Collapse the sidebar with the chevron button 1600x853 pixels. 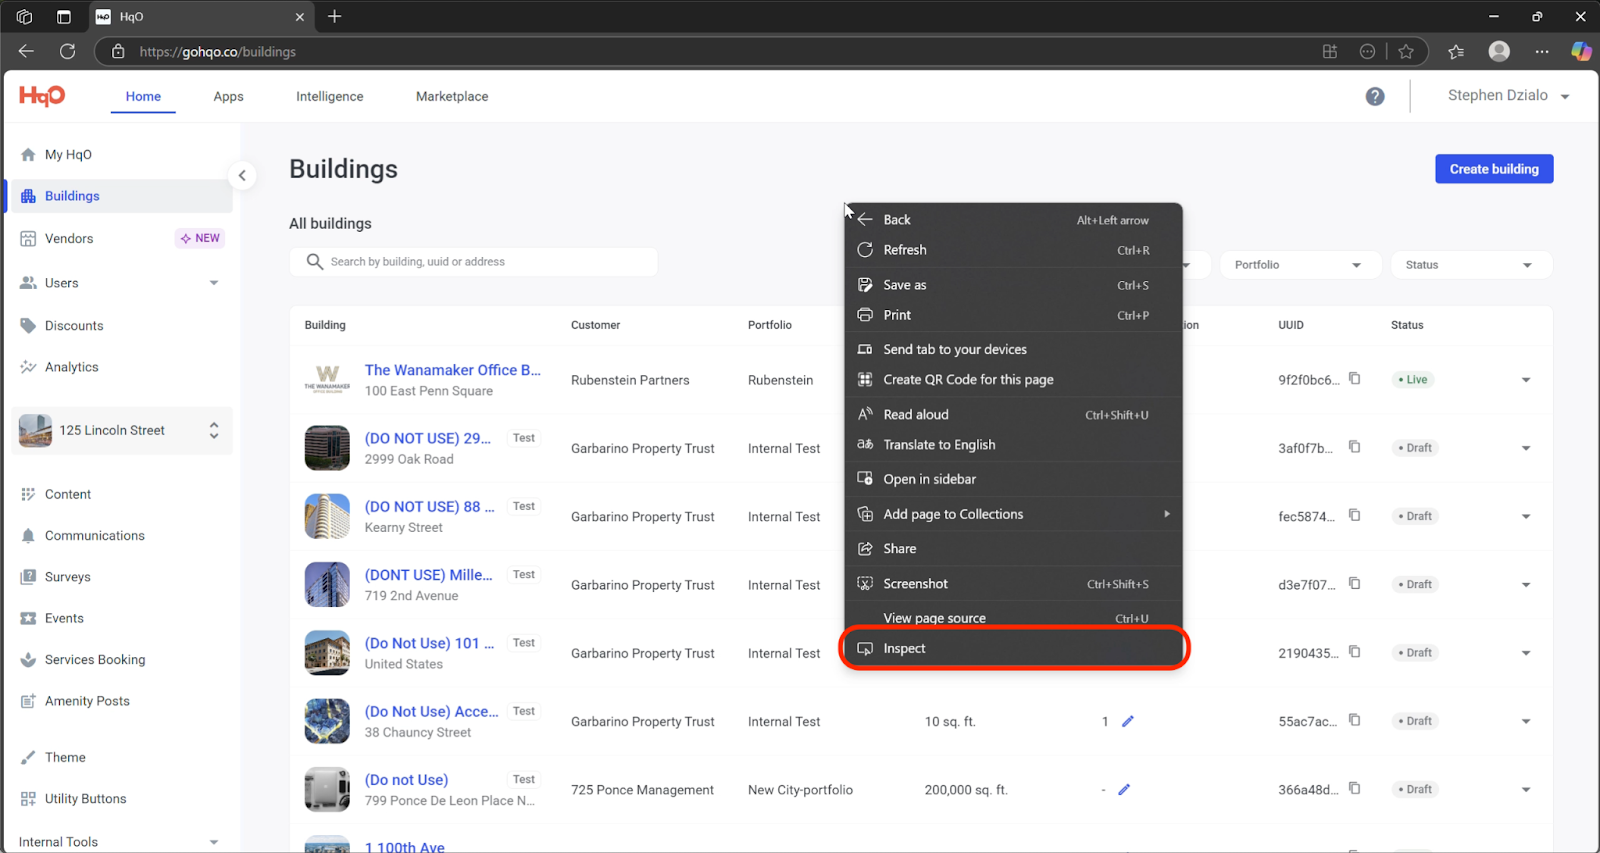point(242,176)
